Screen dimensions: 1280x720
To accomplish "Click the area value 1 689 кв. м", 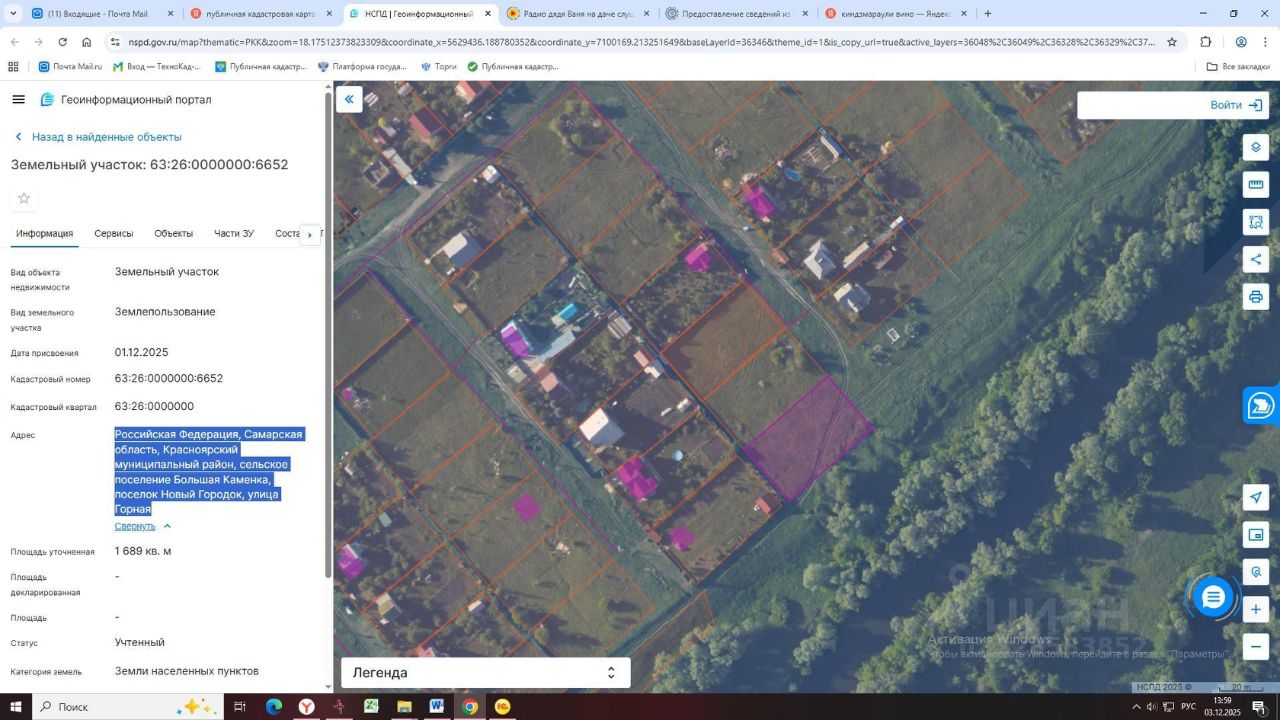I will click(x=143, y=551).
